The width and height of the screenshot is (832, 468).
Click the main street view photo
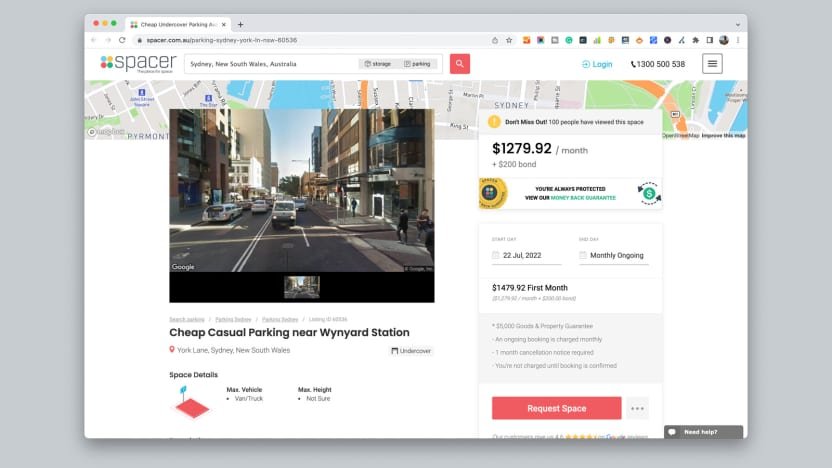(301, 190)
